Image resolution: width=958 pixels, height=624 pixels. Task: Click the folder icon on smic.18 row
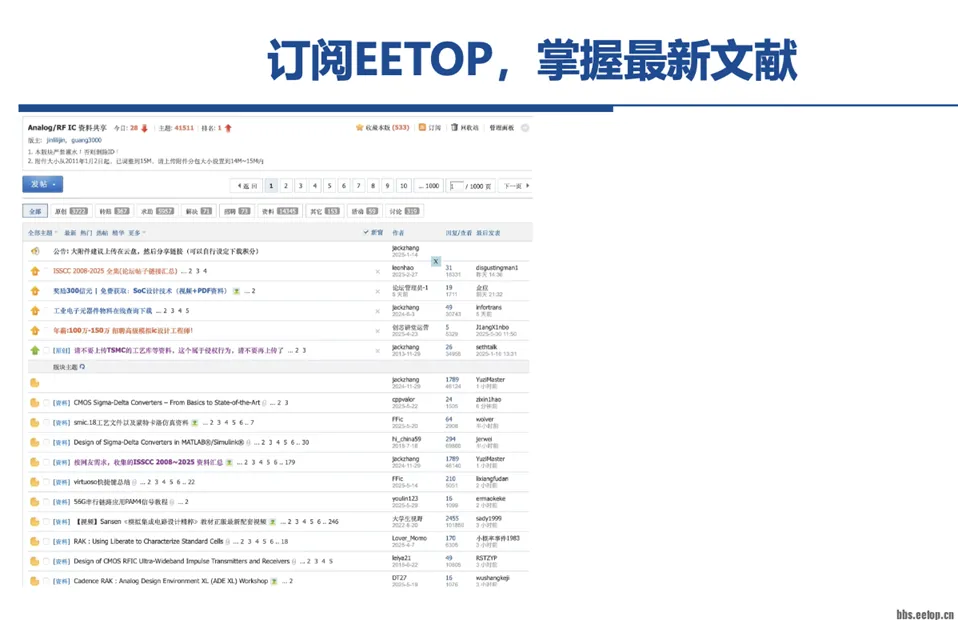35,422
